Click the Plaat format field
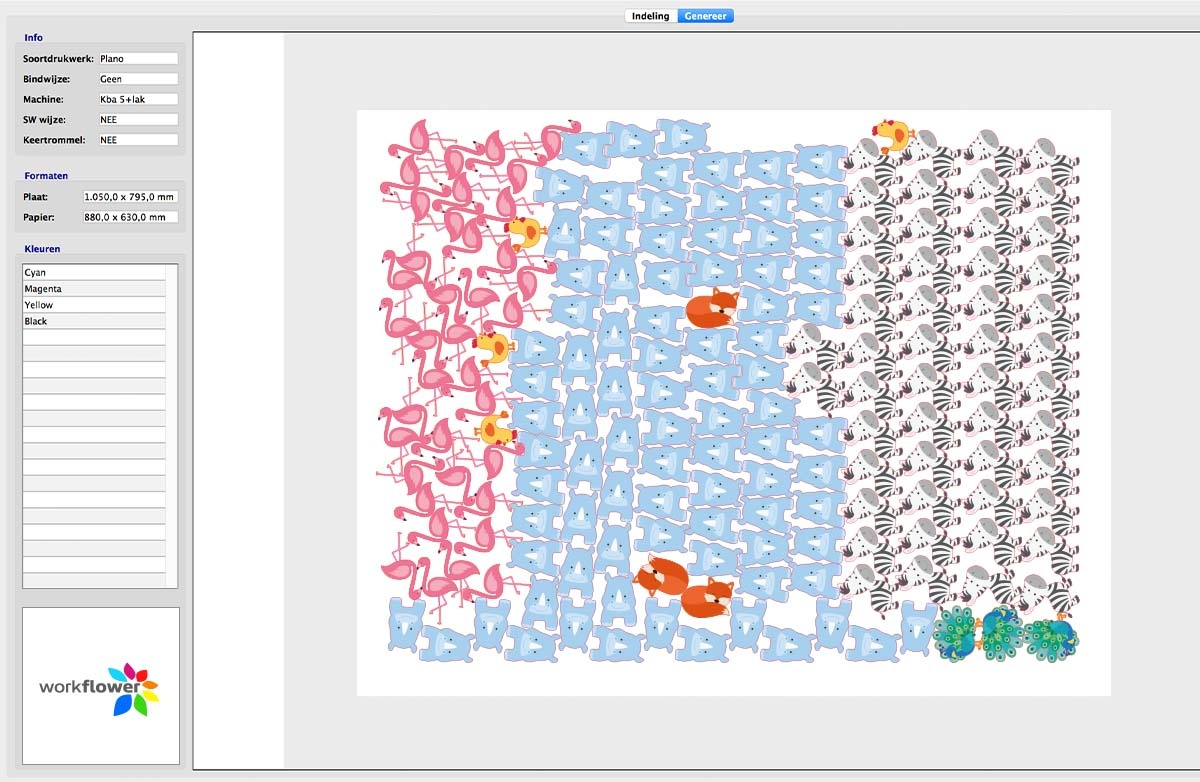Viewport: 1200px width, 782px height. coord(130,197)
